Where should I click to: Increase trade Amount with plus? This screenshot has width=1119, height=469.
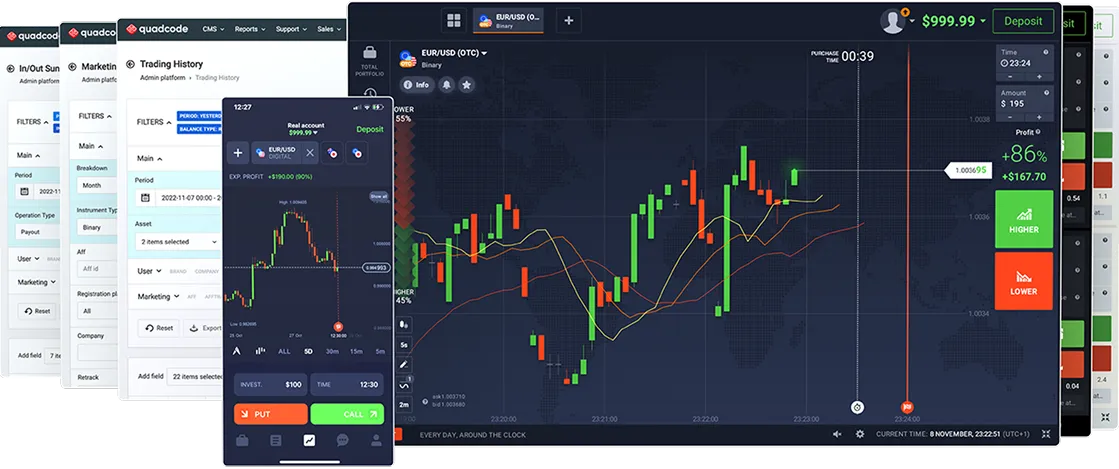pos(1039,116)
